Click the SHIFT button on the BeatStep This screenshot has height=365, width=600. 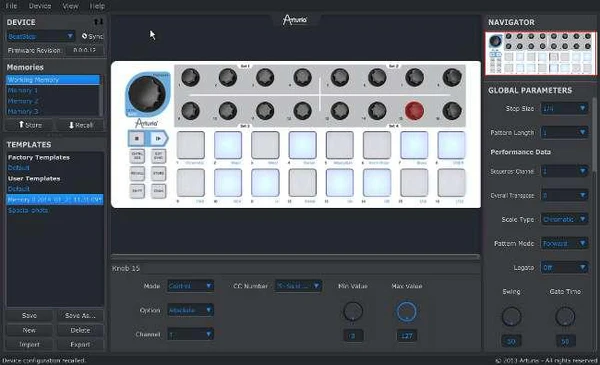pos(137,191)
